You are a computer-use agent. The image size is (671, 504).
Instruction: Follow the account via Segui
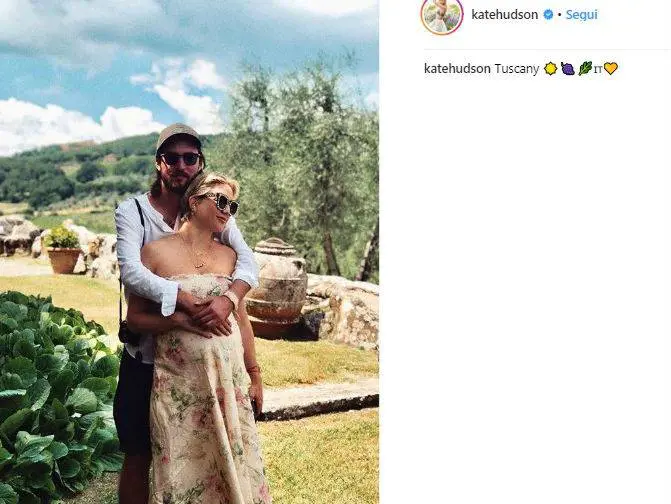582,15
